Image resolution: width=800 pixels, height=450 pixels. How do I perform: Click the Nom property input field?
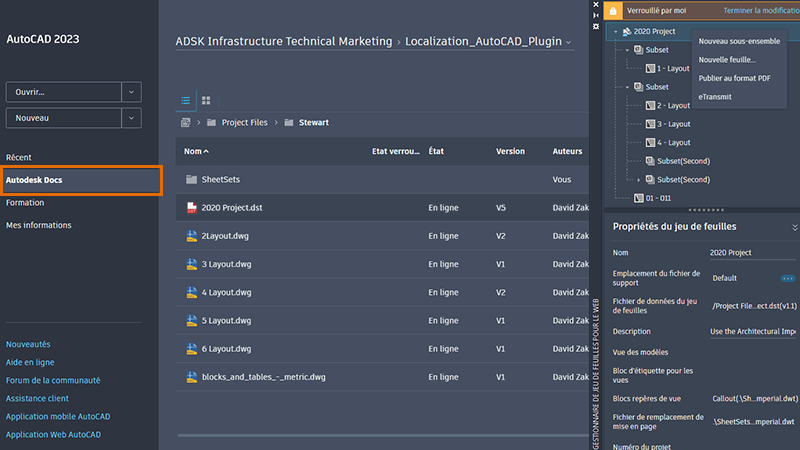[x=752, y=253]
